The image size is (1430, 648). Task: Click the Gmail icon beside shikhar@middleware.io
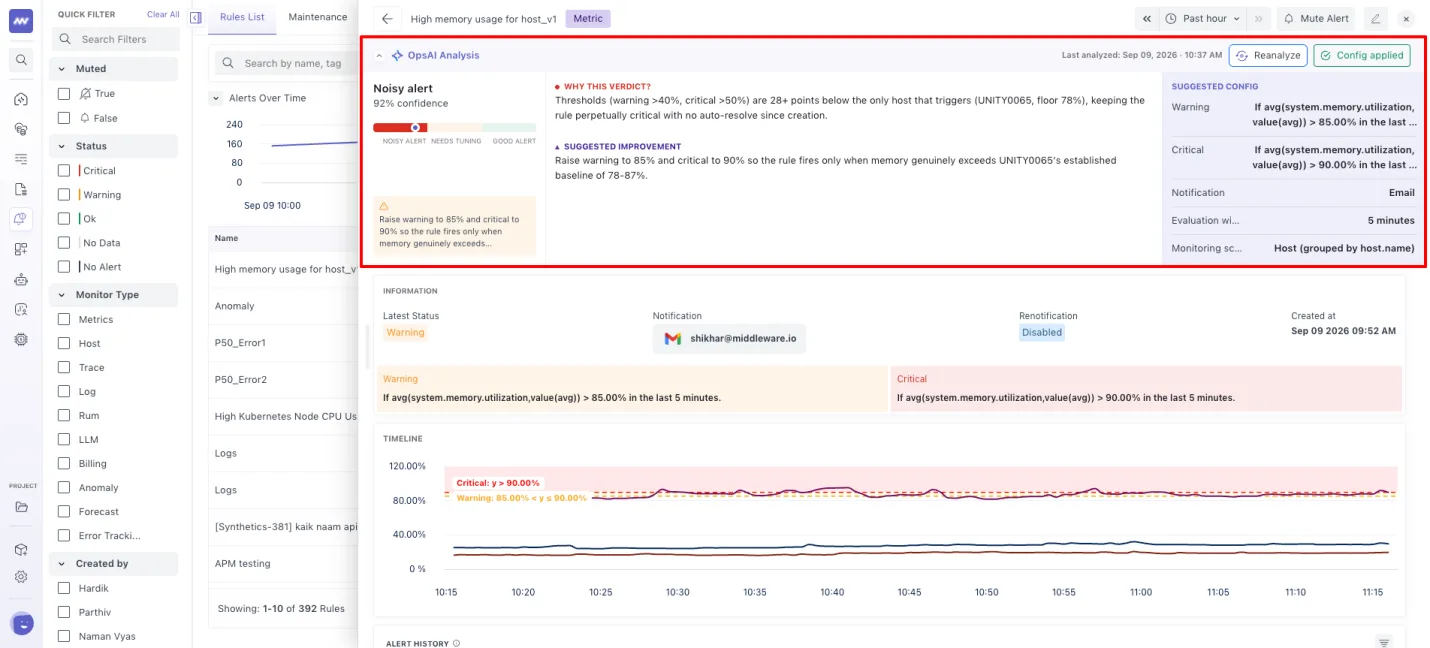[672, 339]
